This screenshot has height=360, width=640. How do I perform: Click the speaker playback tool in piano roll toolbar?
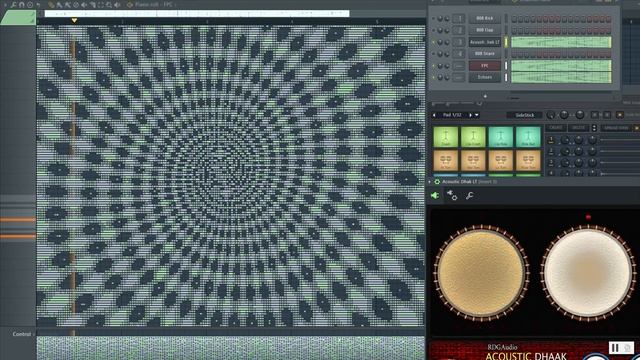click(x=117, y=5)
